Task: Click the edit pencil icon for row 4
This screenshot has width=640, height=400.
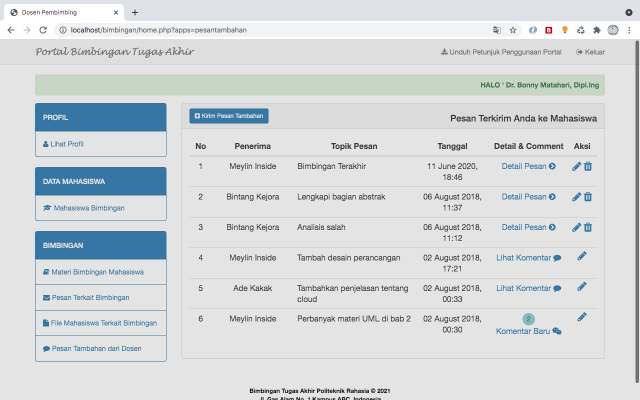Action: [x=582, y=256]
